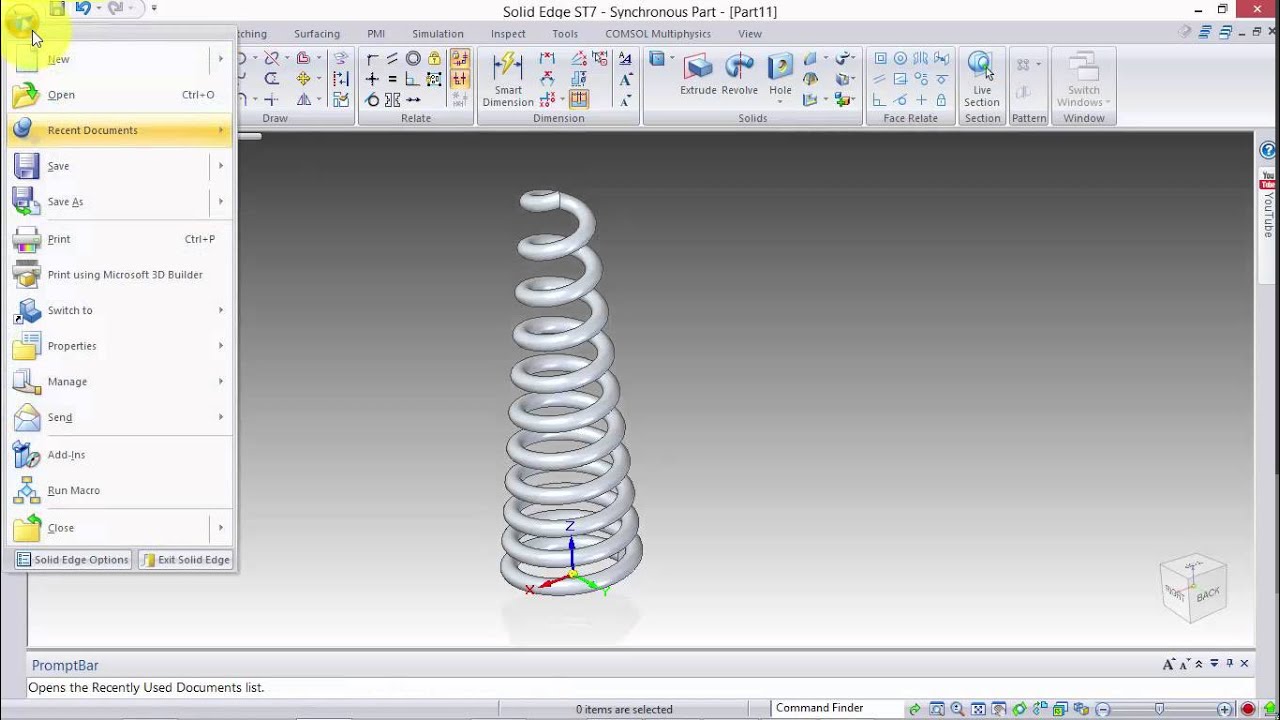Click the Solid Edge Options button
The image size is (1280, 720).
72,560
